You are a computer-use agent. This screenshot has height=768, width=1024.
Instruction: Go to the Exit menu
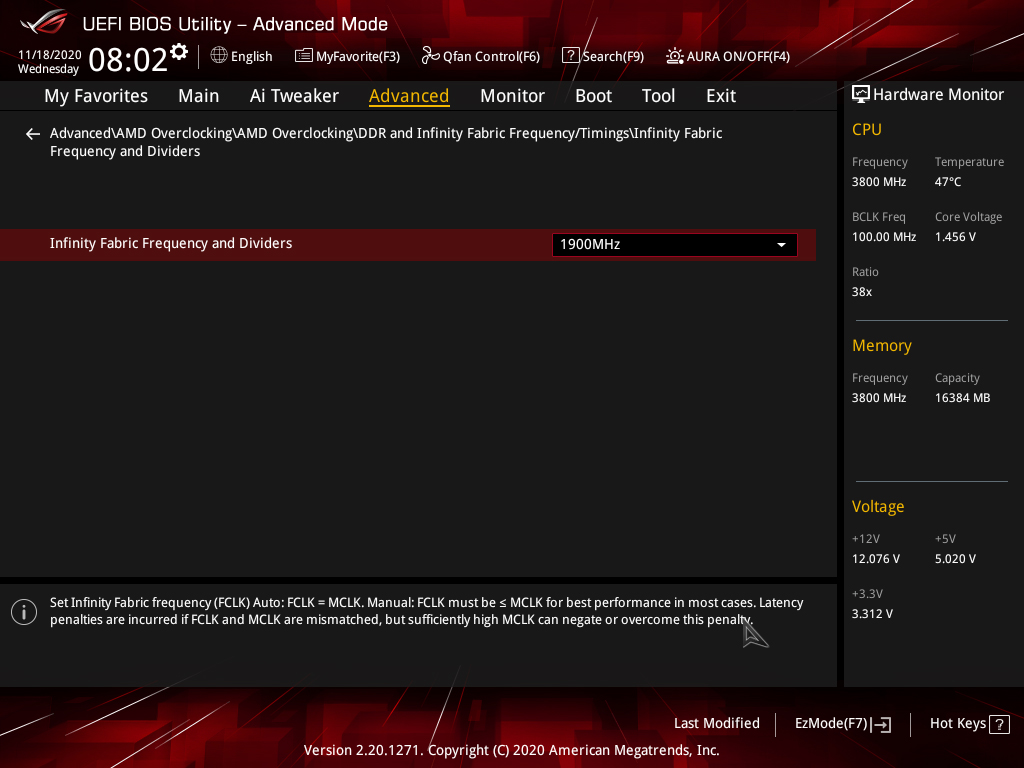point(720,96)
